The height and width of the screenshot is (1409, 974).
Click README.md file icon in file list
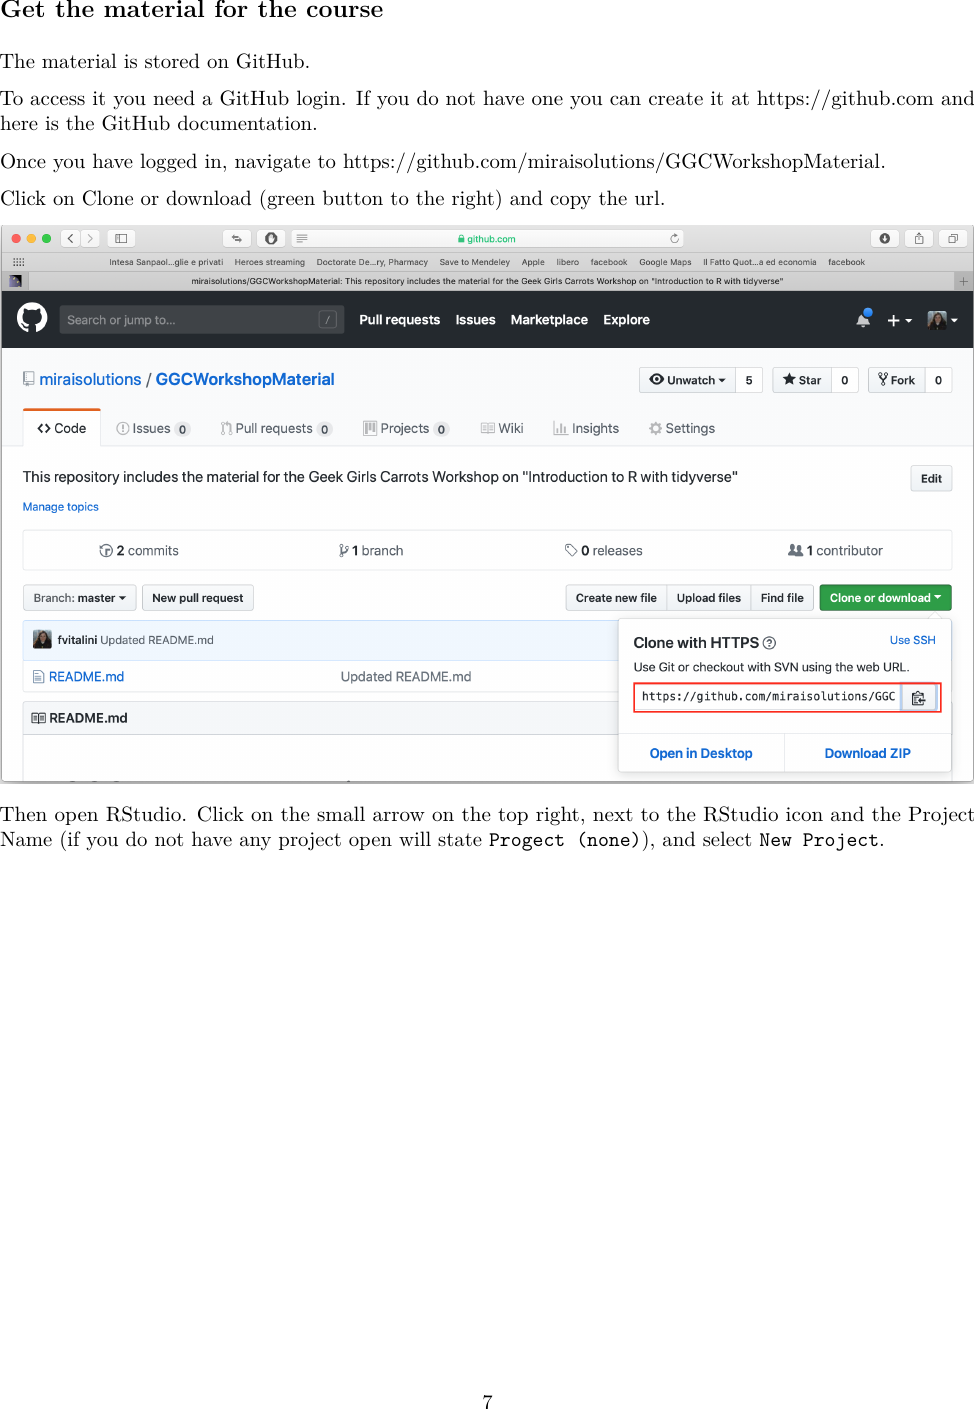point(38,677)
